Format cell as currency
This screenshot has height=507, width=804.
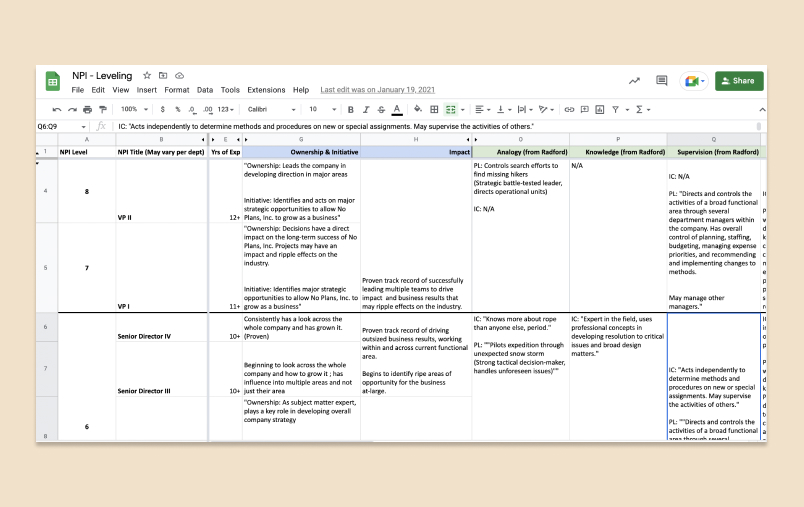tap(163, 110)
